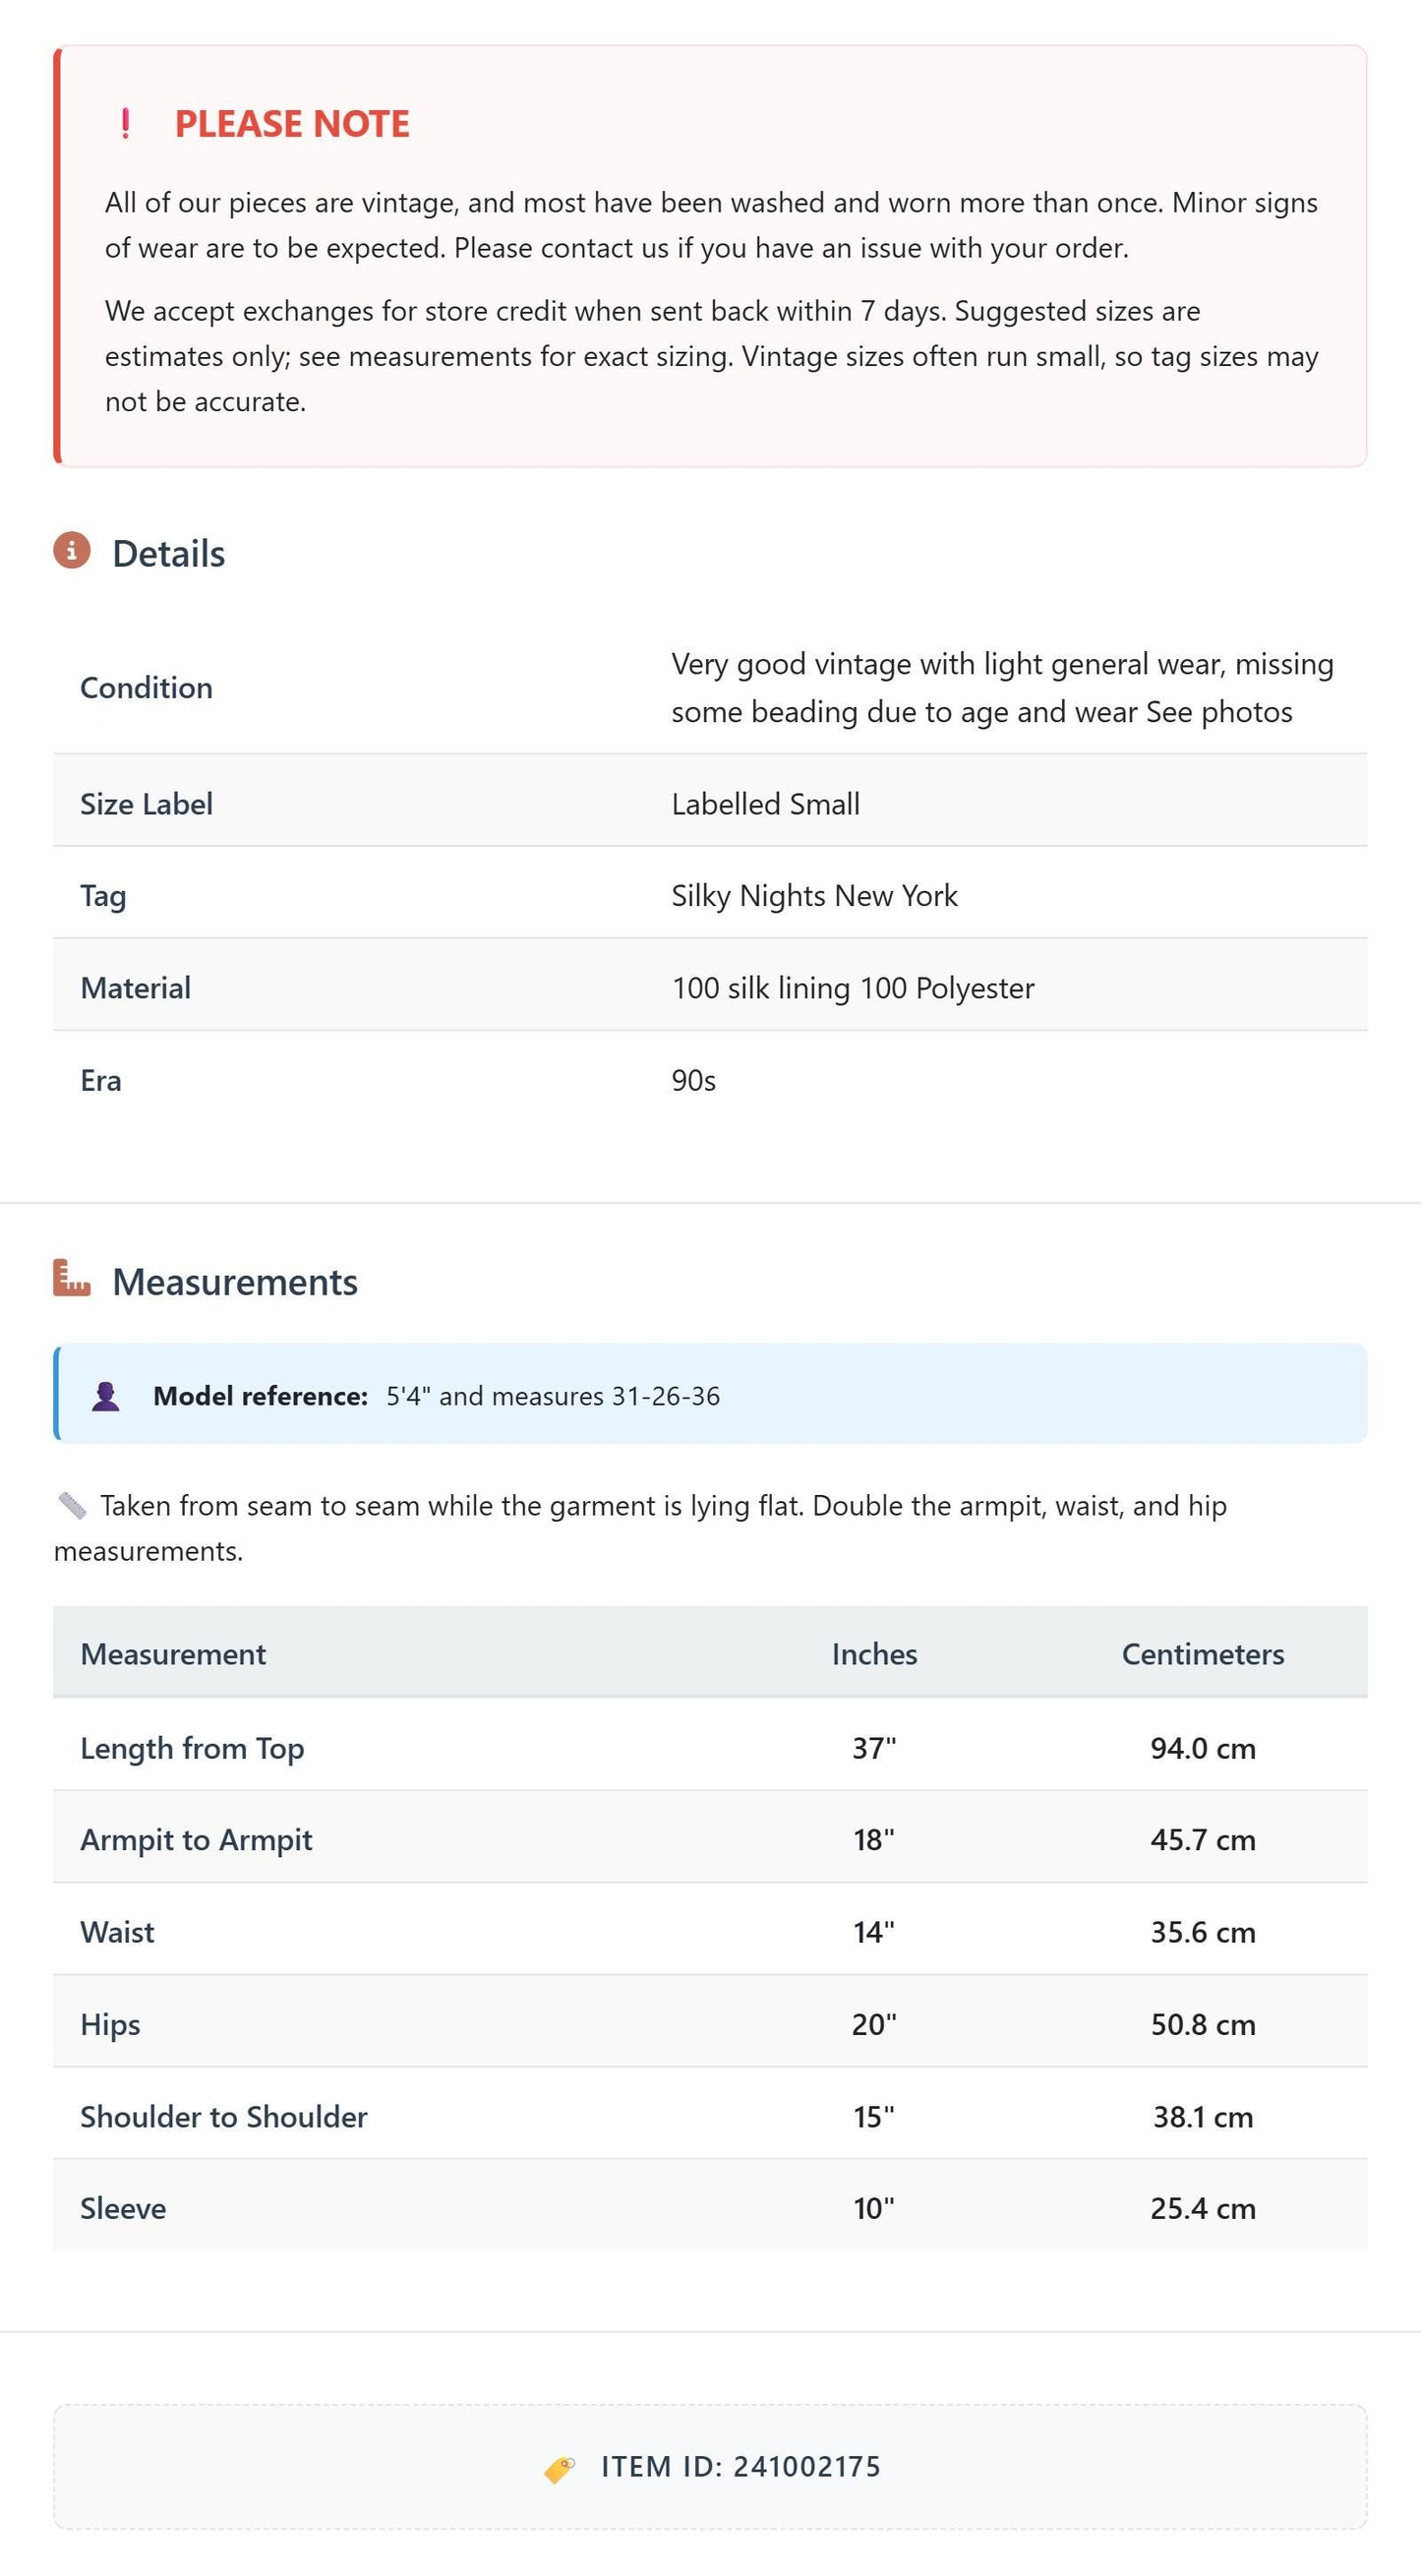Click the Armpit to Armpit measurement row

[710, 1840]
